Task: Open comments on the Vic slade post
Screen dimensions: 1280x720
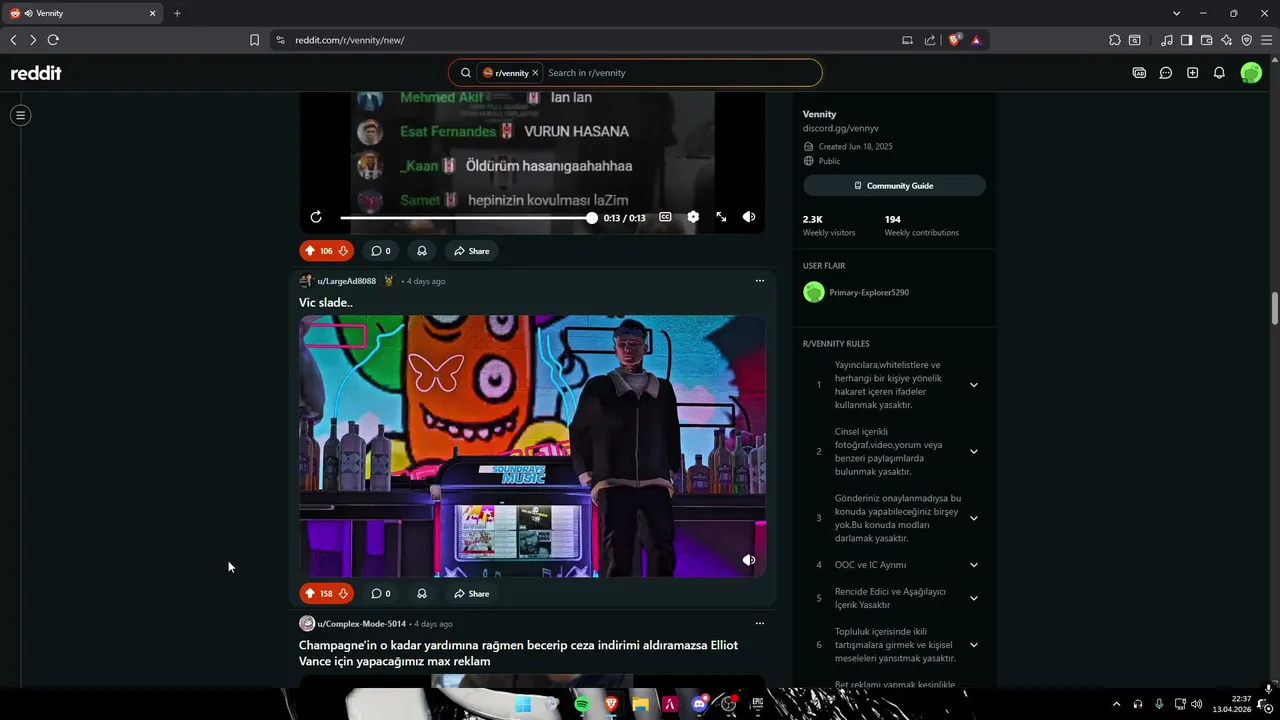Action: click(x=380, y=594)
